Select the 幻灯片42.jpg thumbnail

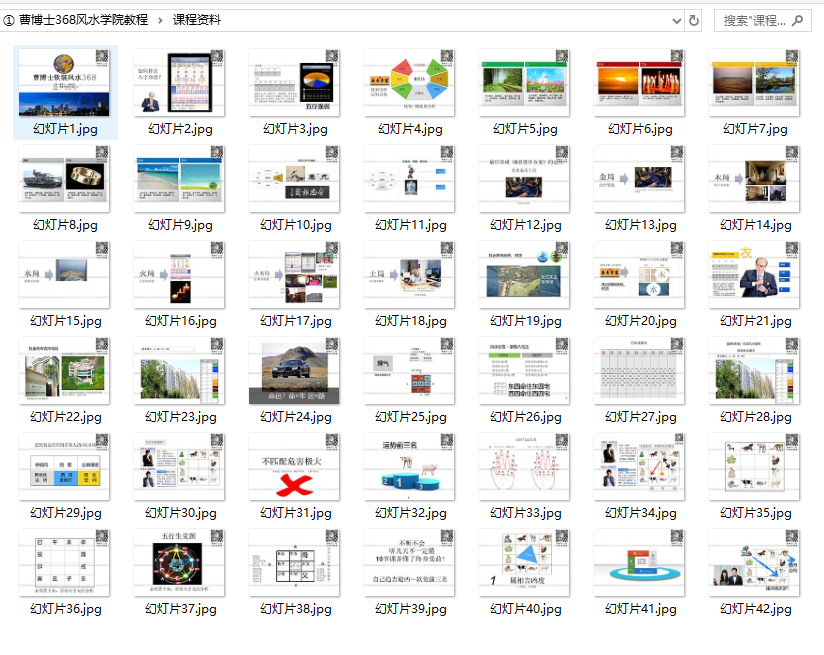point(755,564)
